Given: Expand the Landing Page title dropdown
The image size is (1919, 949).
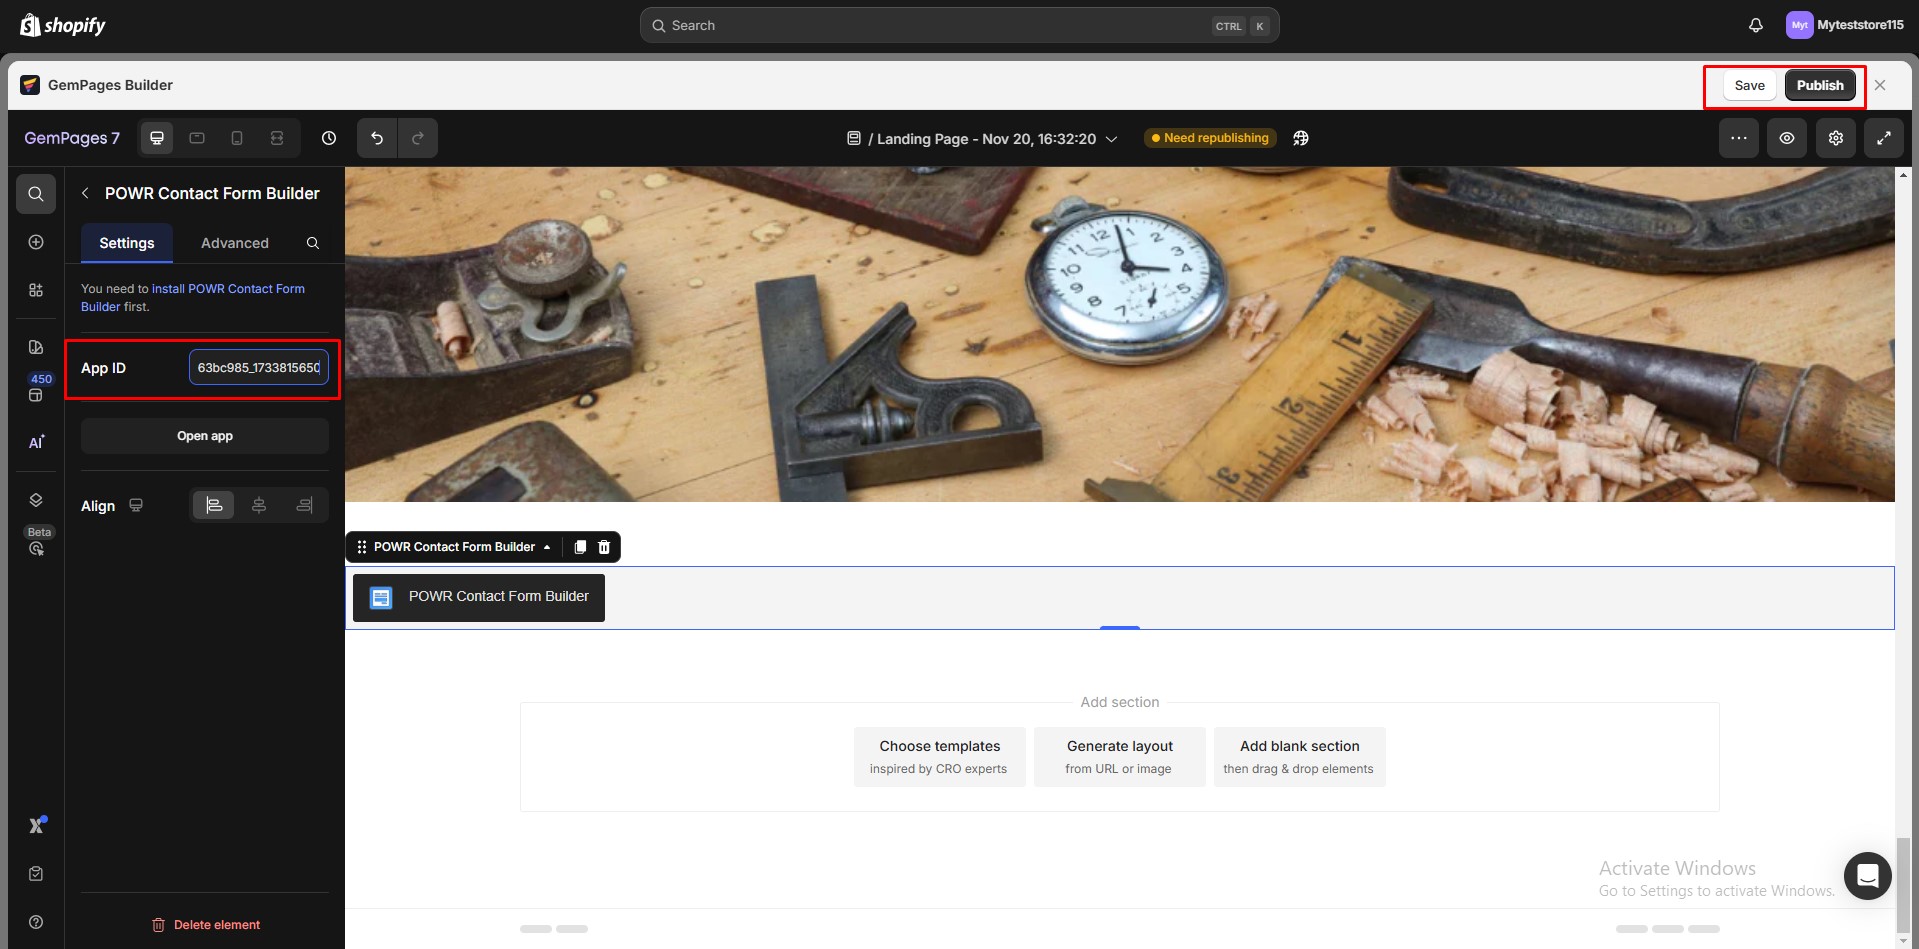Looking at the screenshot, I should click(x=1111, y=139).
